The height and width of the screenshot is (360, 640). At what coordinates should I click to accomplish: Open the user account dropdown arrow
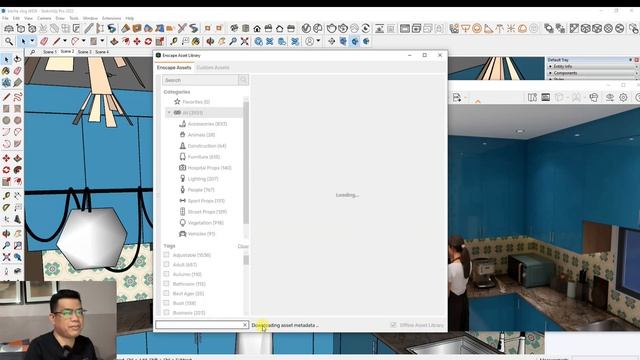(x=318, y=41)
